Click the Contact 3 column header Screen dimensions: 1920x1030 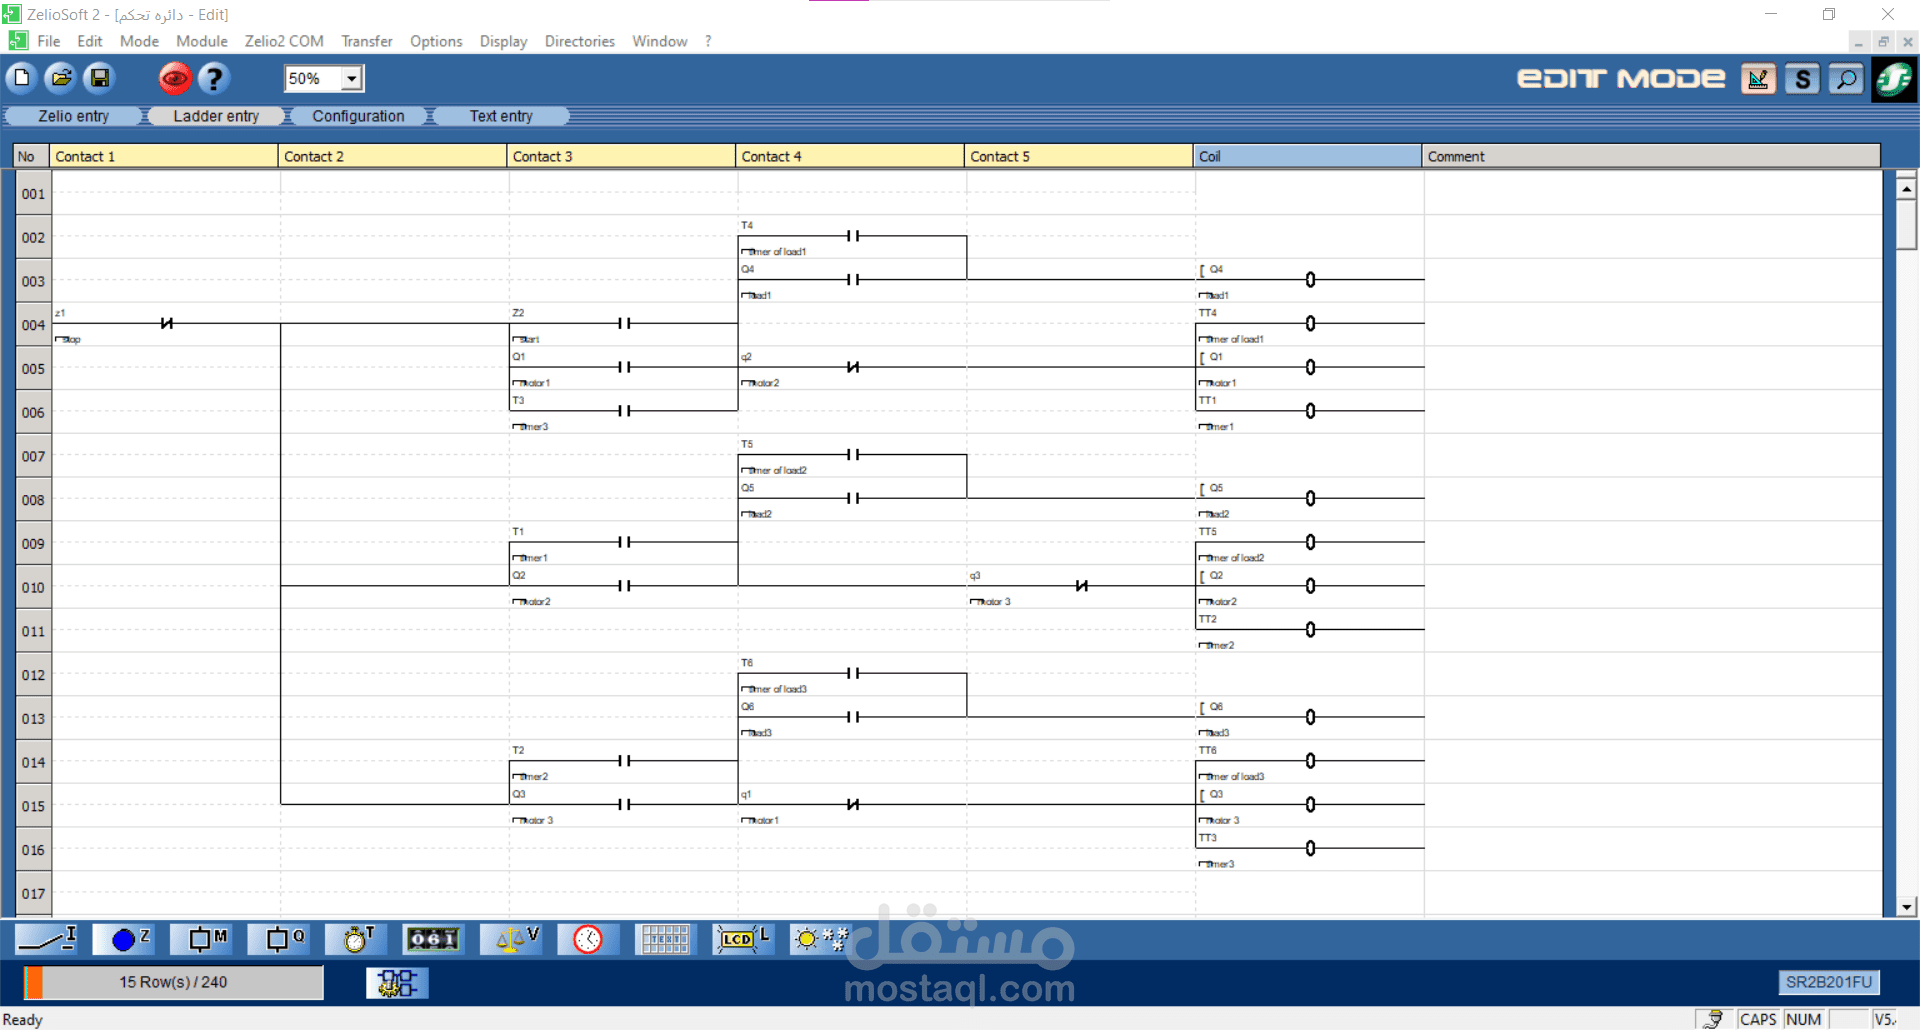(621, 156)
